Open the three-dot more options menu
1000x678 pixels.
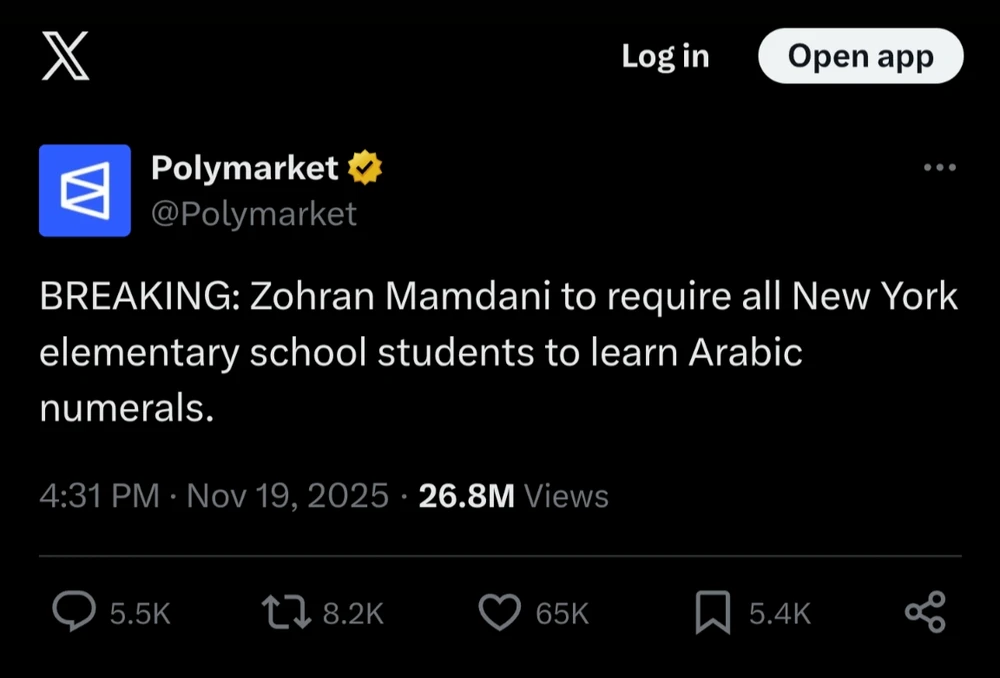[x=939, y=168]
